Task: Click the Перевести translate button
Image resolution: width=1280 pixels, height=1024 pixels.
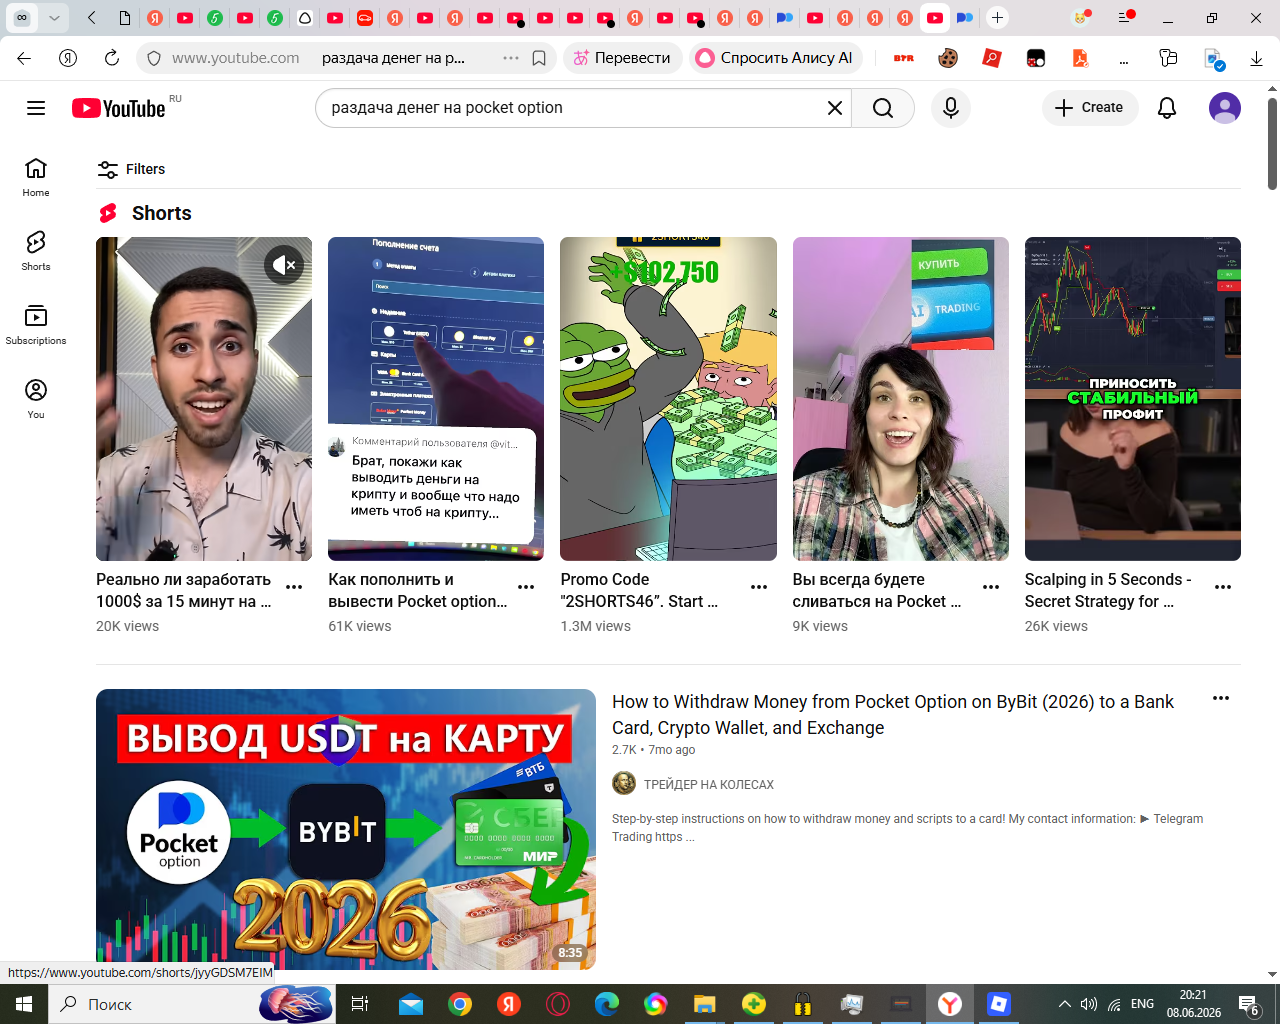Action: [x=622, y=58]
